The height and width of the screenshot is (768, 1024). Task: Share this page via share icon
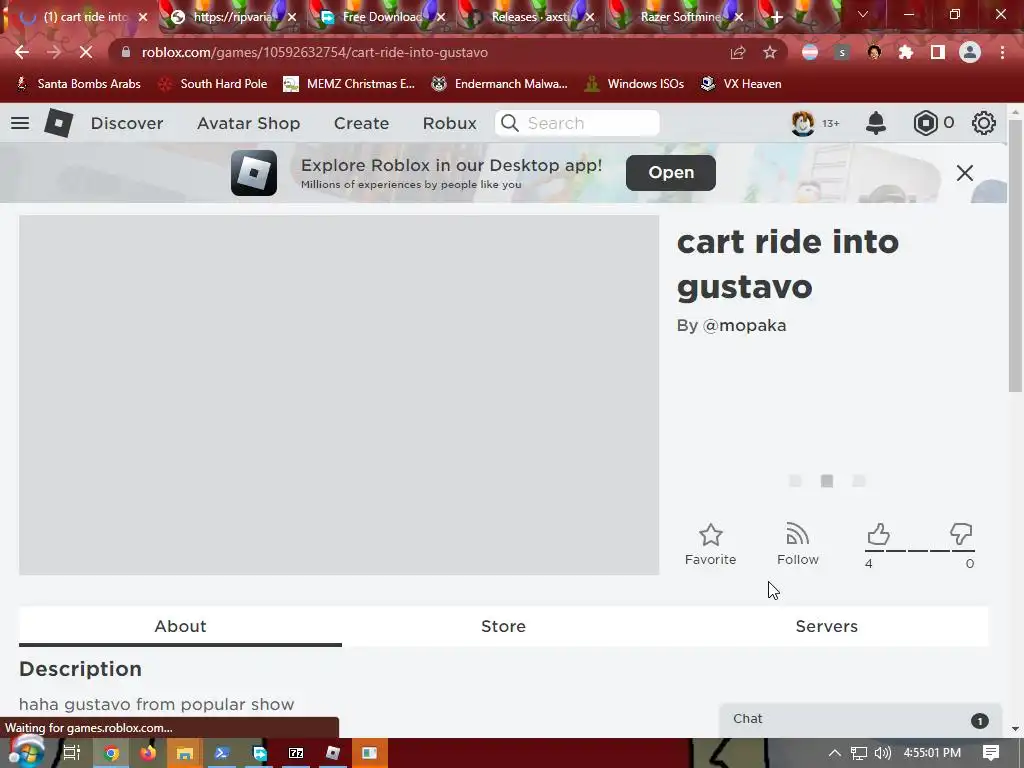[x=738, y=52]
